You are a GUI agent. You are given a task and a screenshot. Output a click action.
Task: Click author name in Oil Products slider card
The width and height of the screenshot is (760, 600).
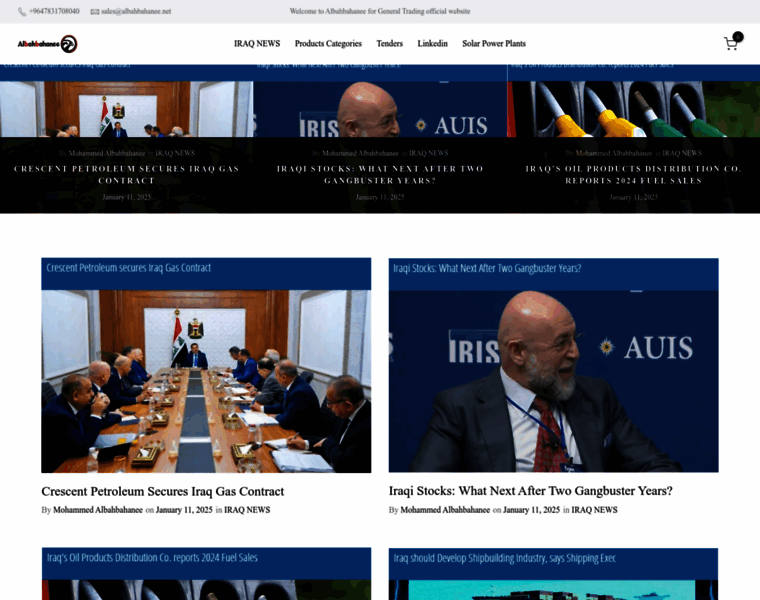tap(614, 153)
